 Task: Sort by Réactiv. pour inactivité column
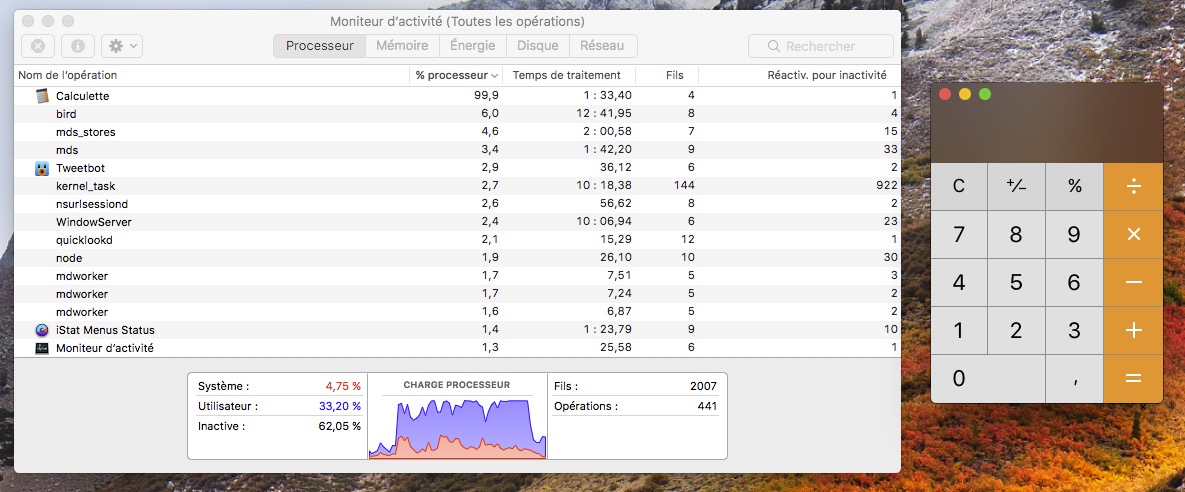(x=799, y=76)
